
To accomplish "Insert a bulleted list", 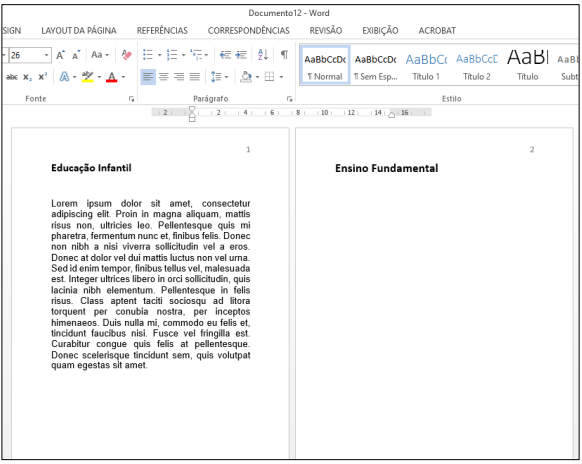I will point(148,55).
